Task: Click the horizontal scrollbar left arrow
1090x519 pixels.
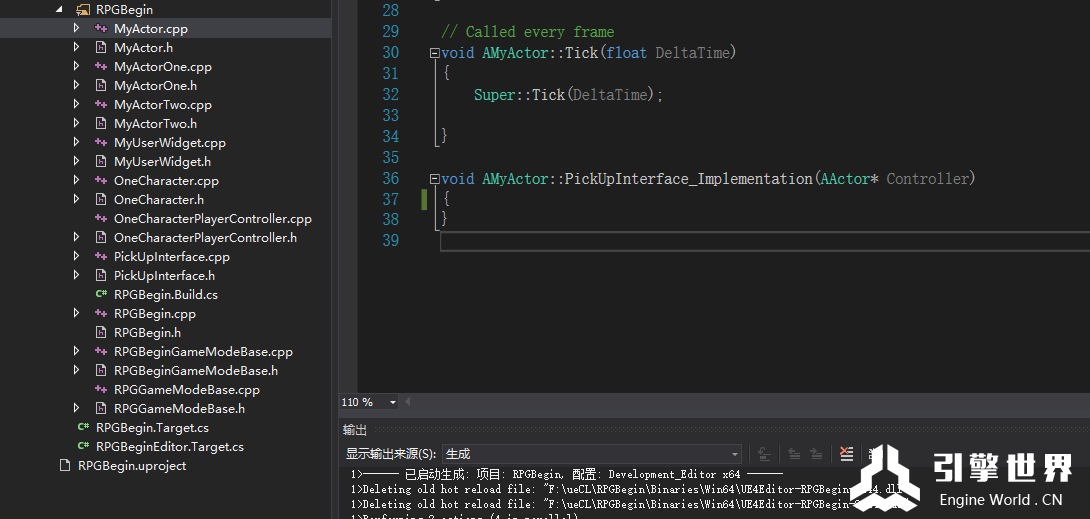Action: (407, 402)
